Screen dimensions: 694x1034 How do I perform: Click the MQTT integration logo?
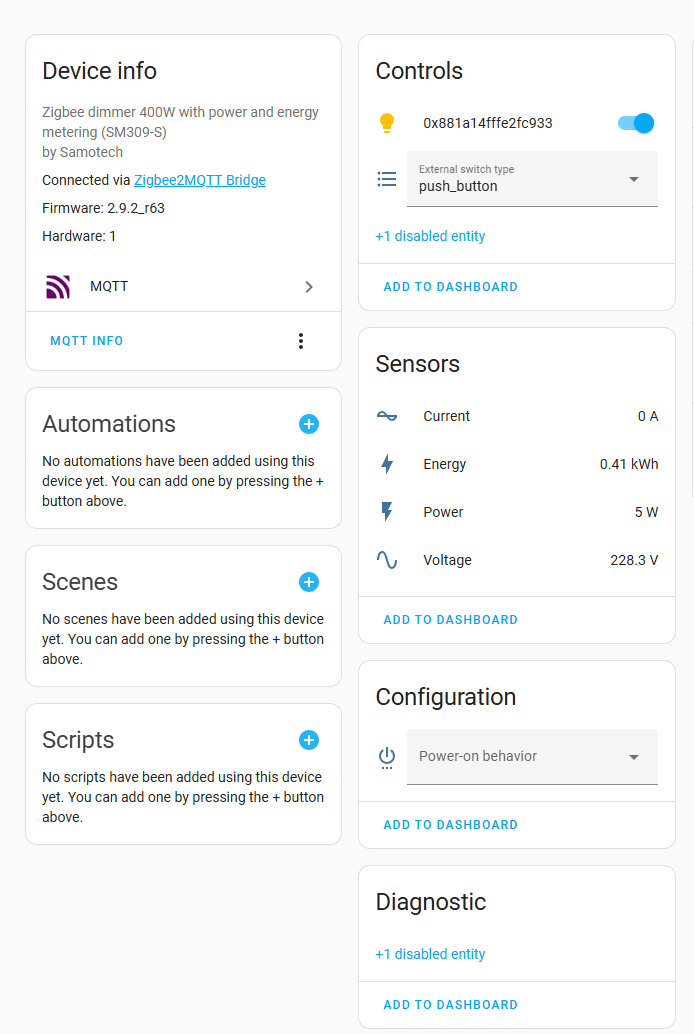(x=58, y=287)
